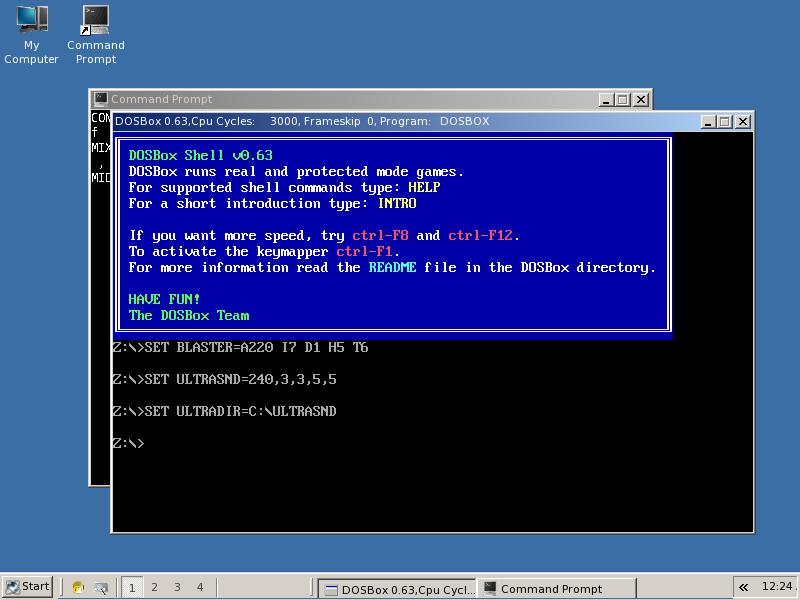The width and height of the screenshot is (800, 600).
Task: Maximize the Command Prompt window
Action: pos(625,99)
